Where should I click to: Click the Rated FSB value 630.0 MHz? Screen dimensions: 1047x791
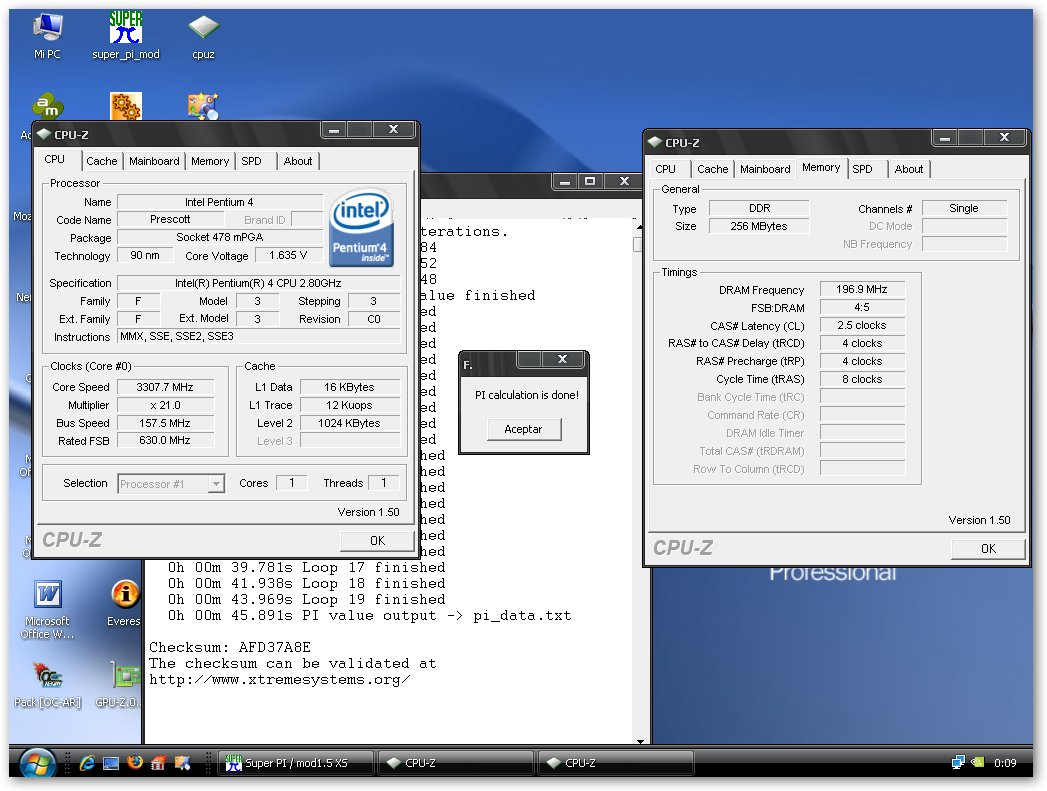165,441
